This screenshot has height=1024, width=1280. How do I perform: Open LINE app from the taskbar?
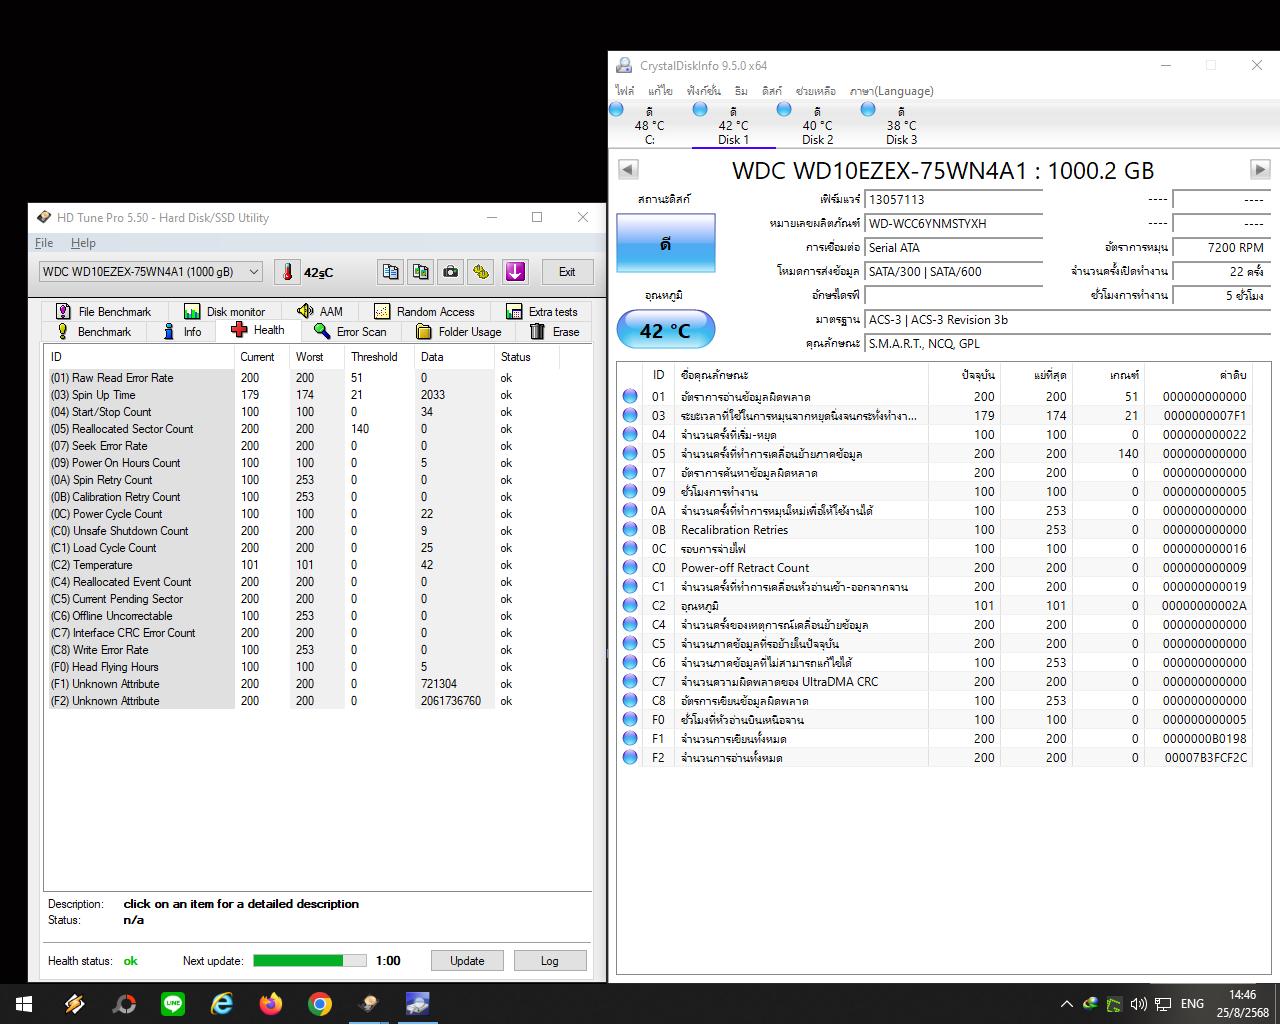(173, 1004)
